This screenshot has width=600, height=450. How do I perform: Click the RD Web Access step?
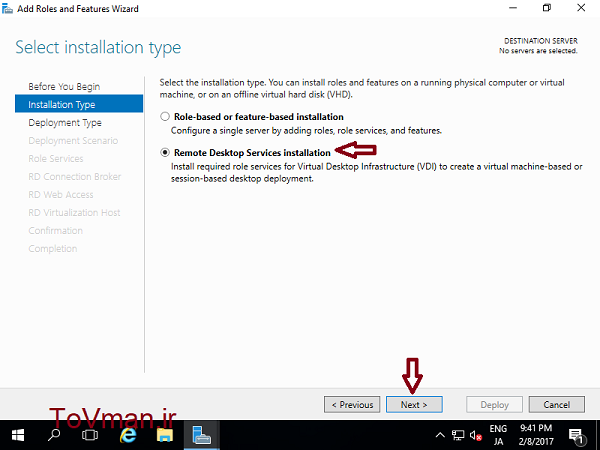click(61, 194)
